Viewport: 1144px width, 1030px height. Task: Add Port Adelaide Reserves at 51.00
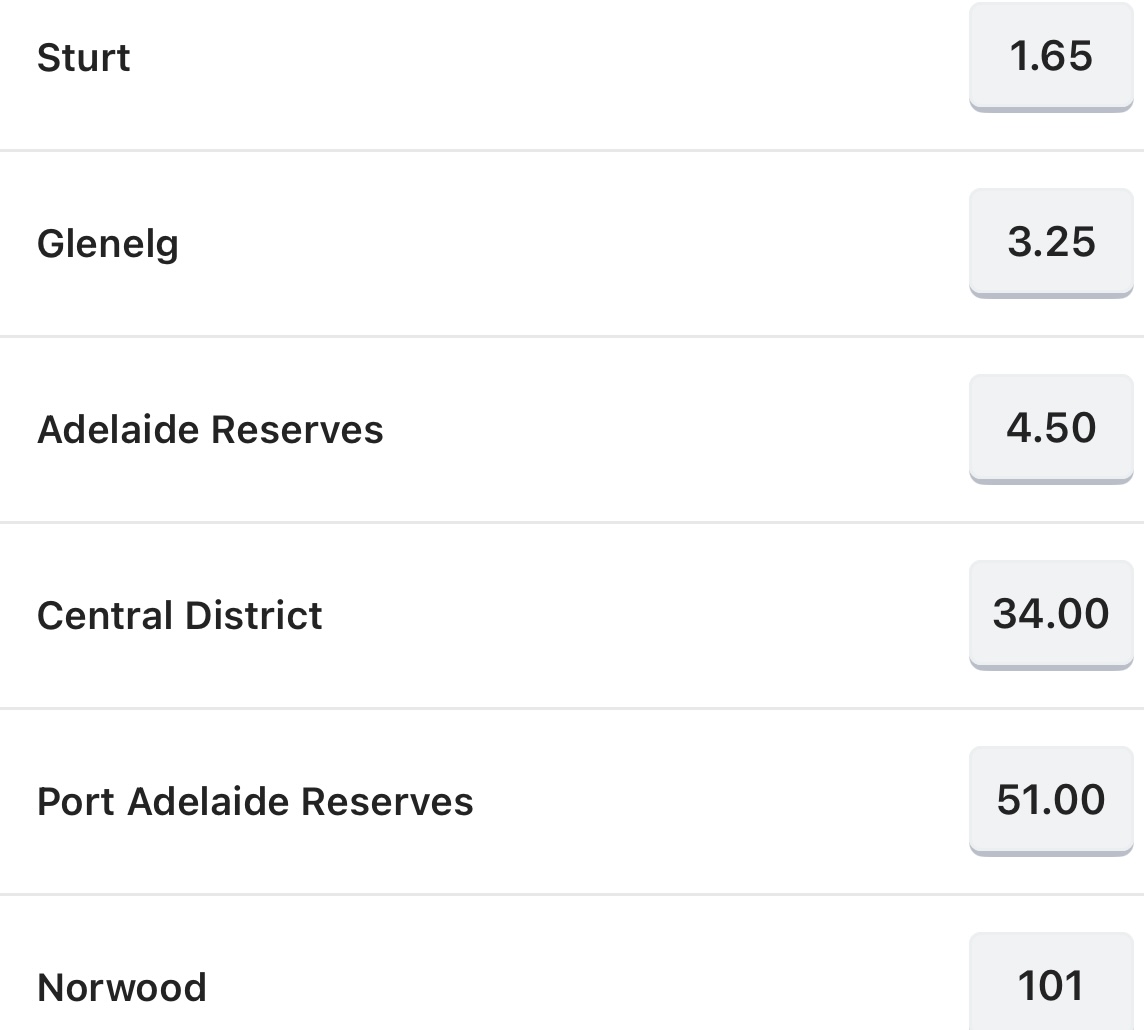[1051, 800]
